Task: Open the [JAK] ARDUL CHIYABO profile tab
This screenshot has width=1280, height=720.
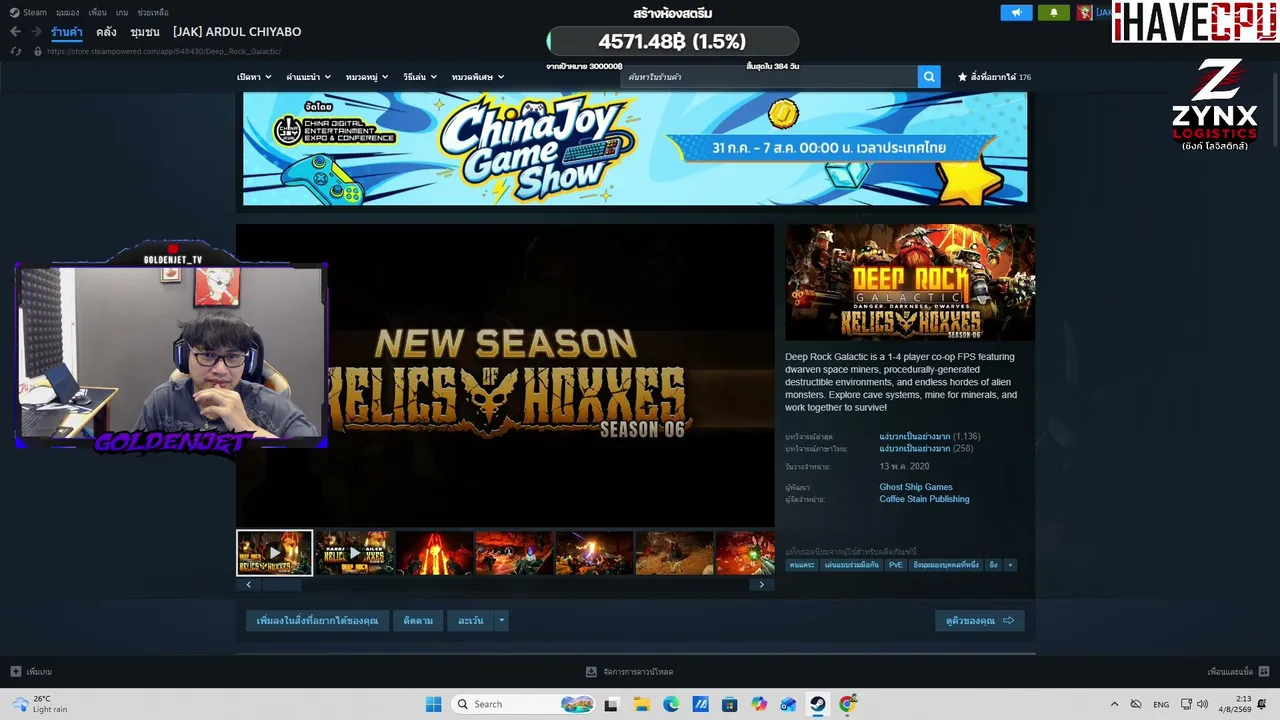Action: (x=237, y=32)
